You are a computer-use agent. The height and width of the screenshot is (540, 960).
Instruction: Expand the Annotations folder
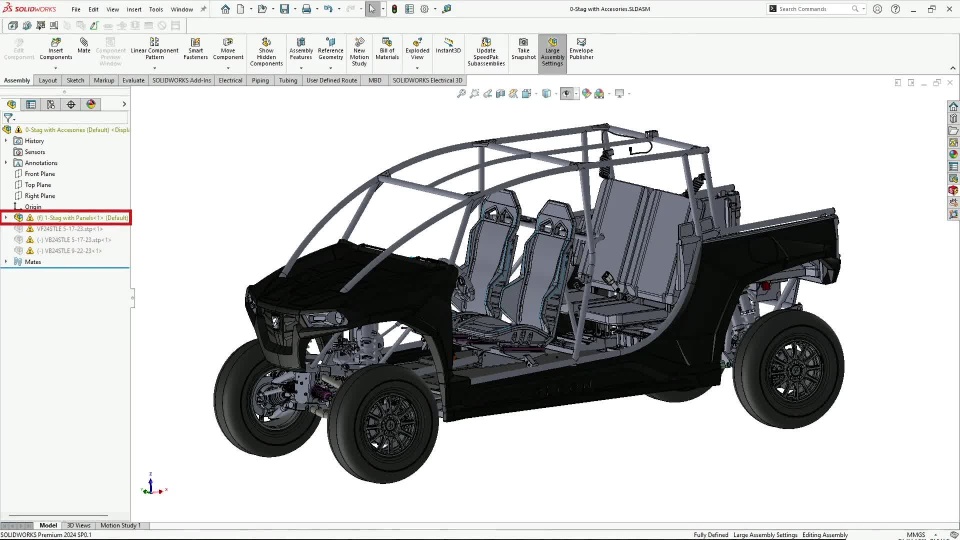[6, 163]
